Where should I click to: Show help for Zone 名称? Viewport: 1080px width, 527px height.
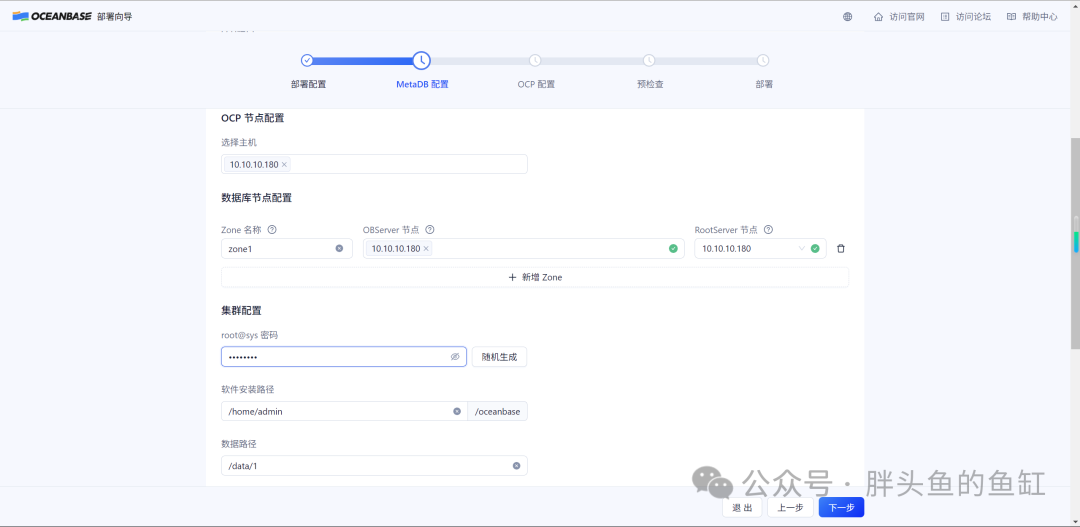[271, 229]
